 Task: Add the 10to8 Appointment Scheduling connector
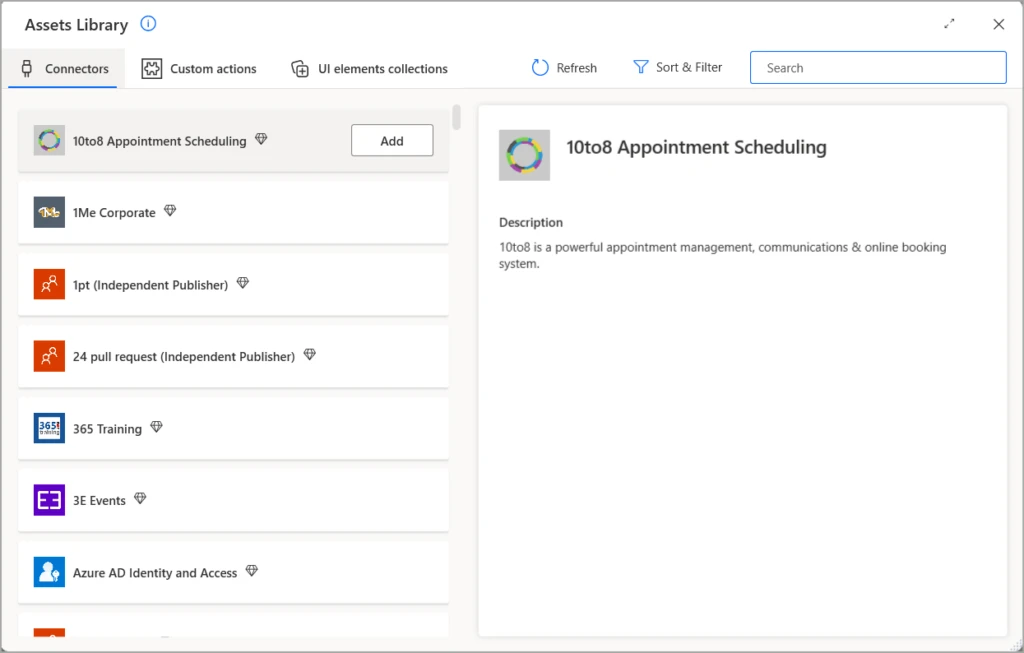[x=392, y=141]
